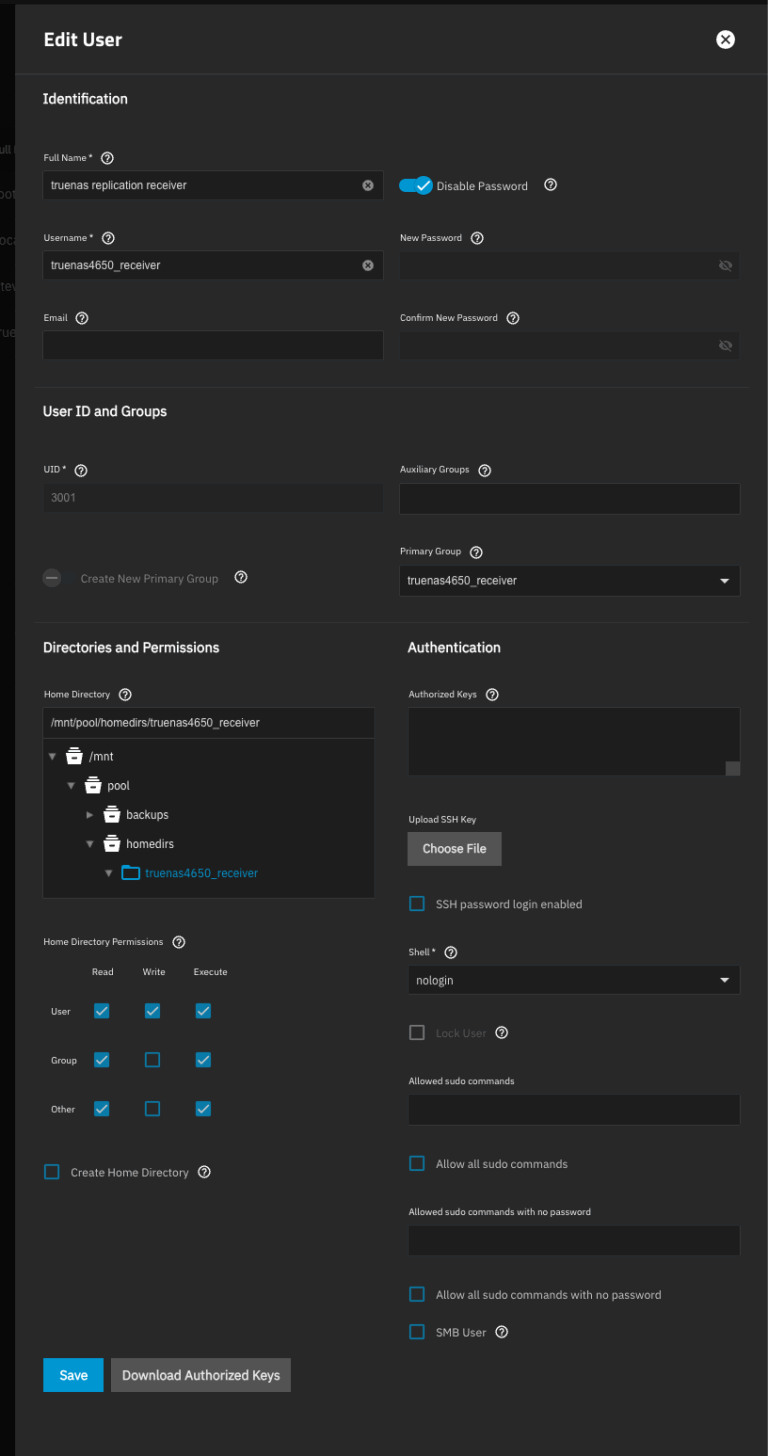Enable SSH password login checkbox
This screenshot has width=768, height=1456.
(x=417, y=904)
